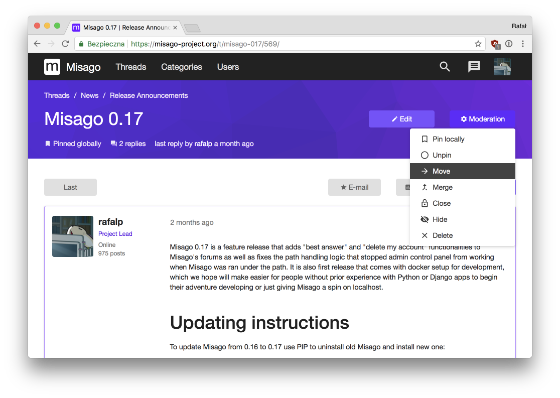Click the macOS green maximize button
Screen dimensions: 560x398
(x=57, y=26)
